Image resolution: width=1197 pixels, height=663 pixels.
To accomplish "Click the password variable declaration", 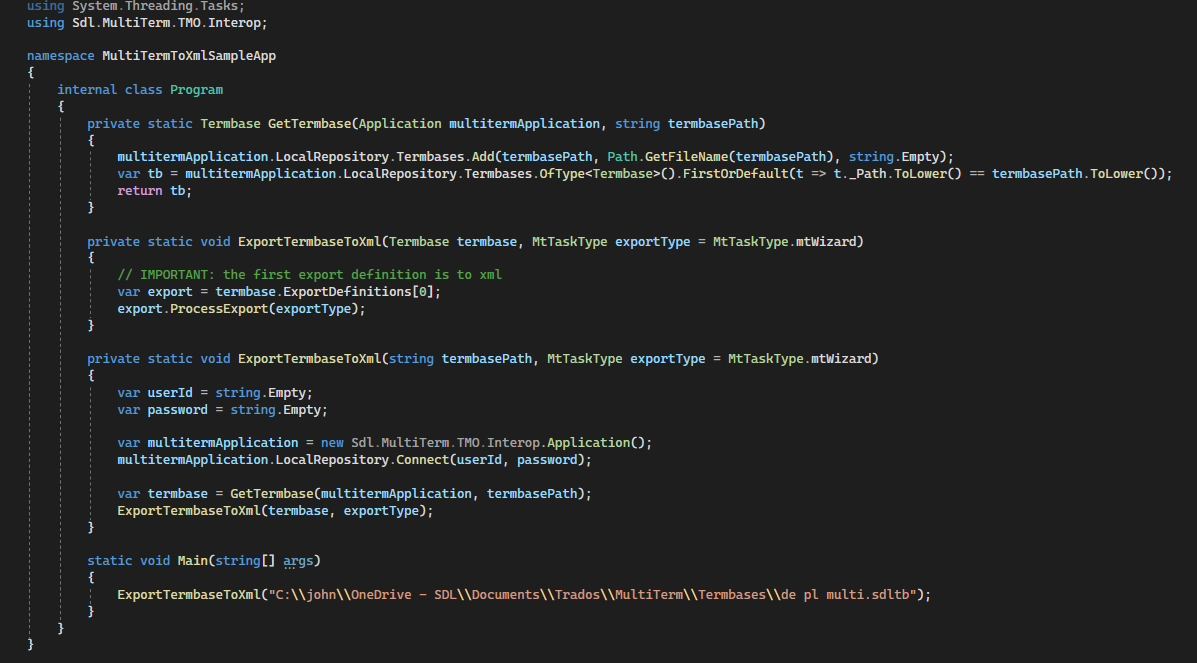I will click(x=177, y=410).
